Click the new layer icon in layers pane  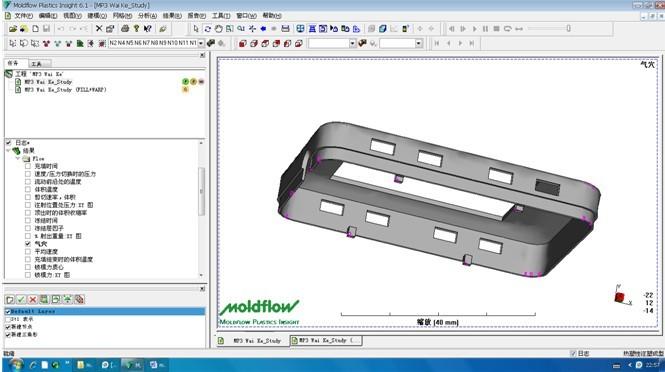(10, 299)
